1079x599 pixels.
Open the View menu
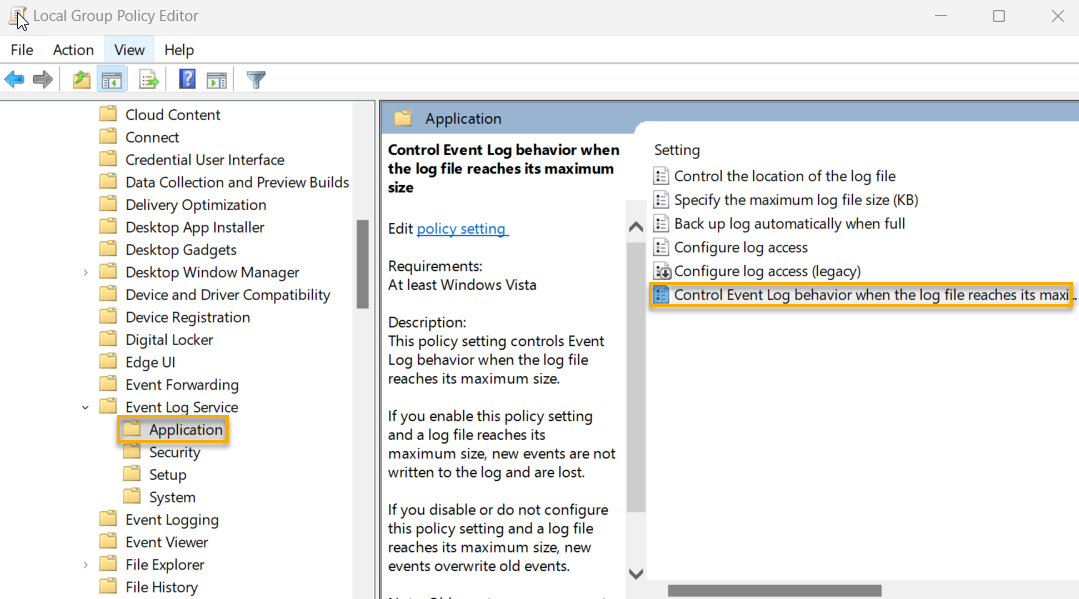[129, 50]
